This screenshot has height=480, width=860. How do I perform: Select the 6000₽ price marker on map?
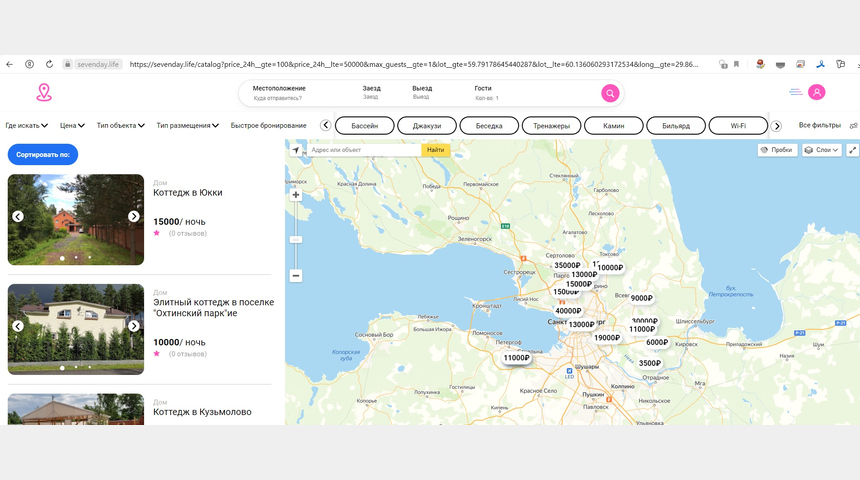tap(657, 342)
